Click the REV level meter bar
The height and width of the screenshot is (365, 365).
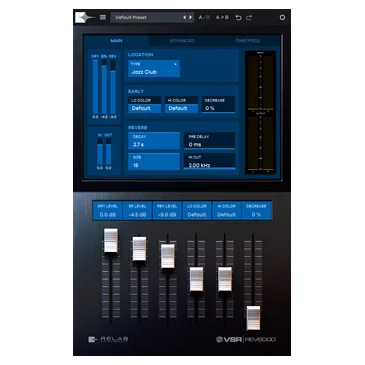point(113,87)
